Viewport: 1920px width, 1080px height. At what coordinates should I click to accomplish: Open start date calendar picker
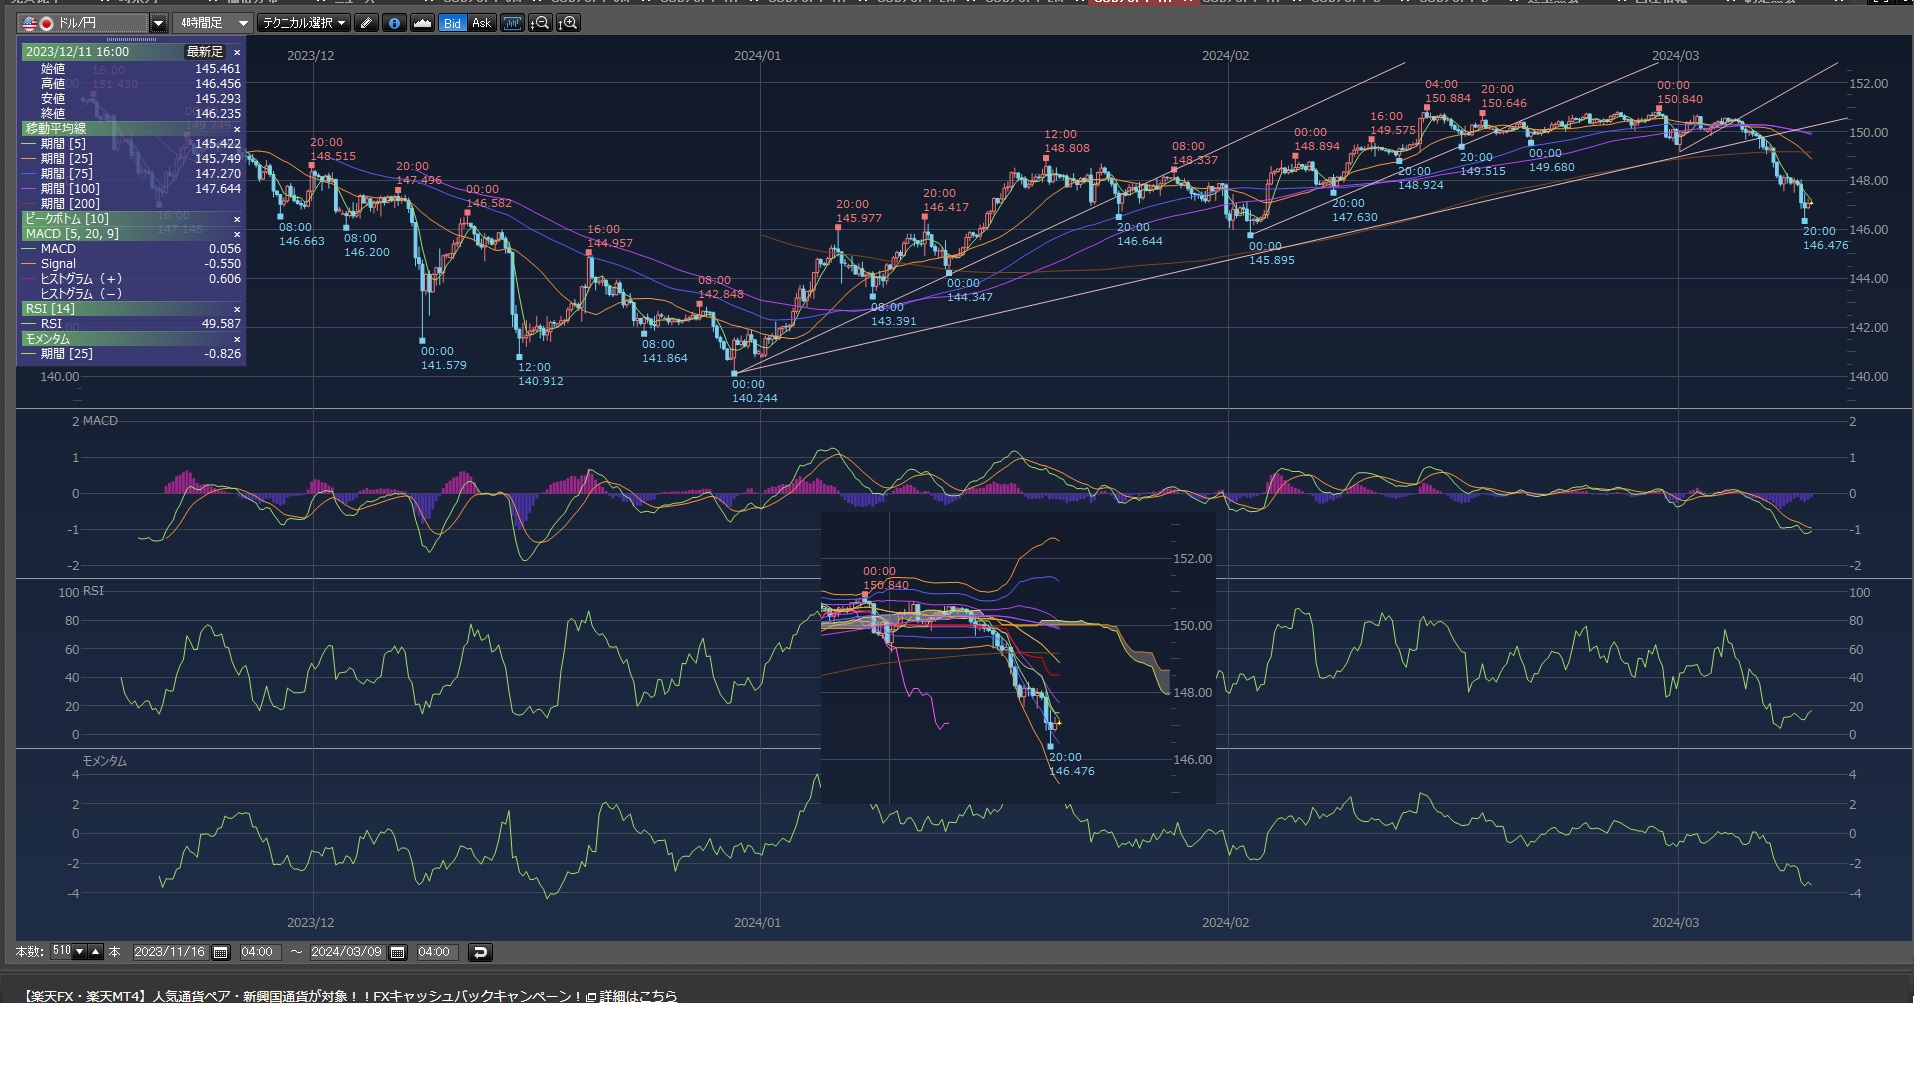pyautogui.click(x=221, y=952)
